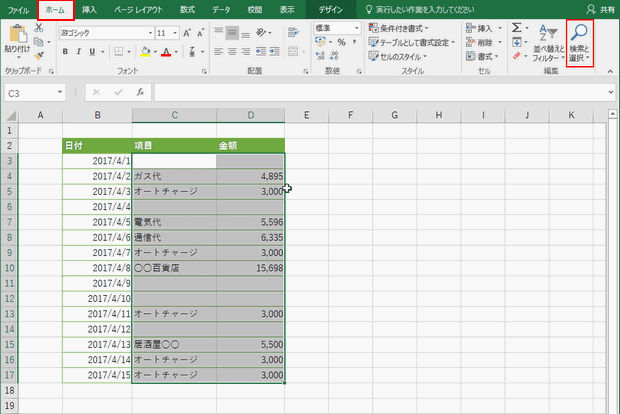The image size is (620, 414).
Task: Toggle middle vertical alignment
Action: (232, 33)
